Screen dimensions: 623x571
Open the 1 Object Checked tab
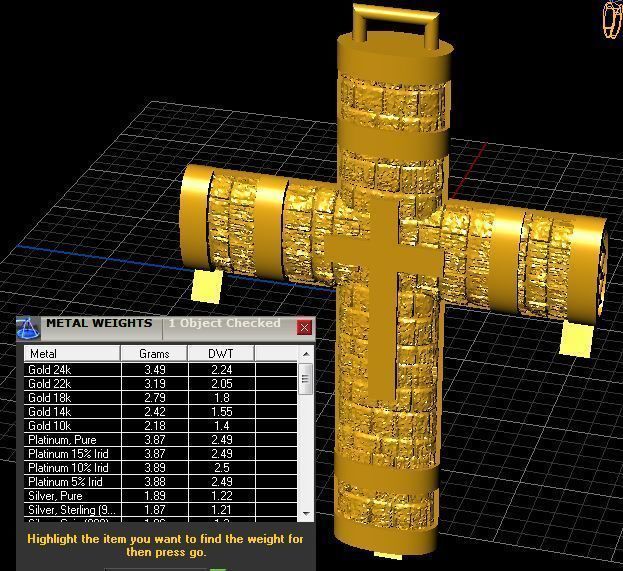(224, 323)
